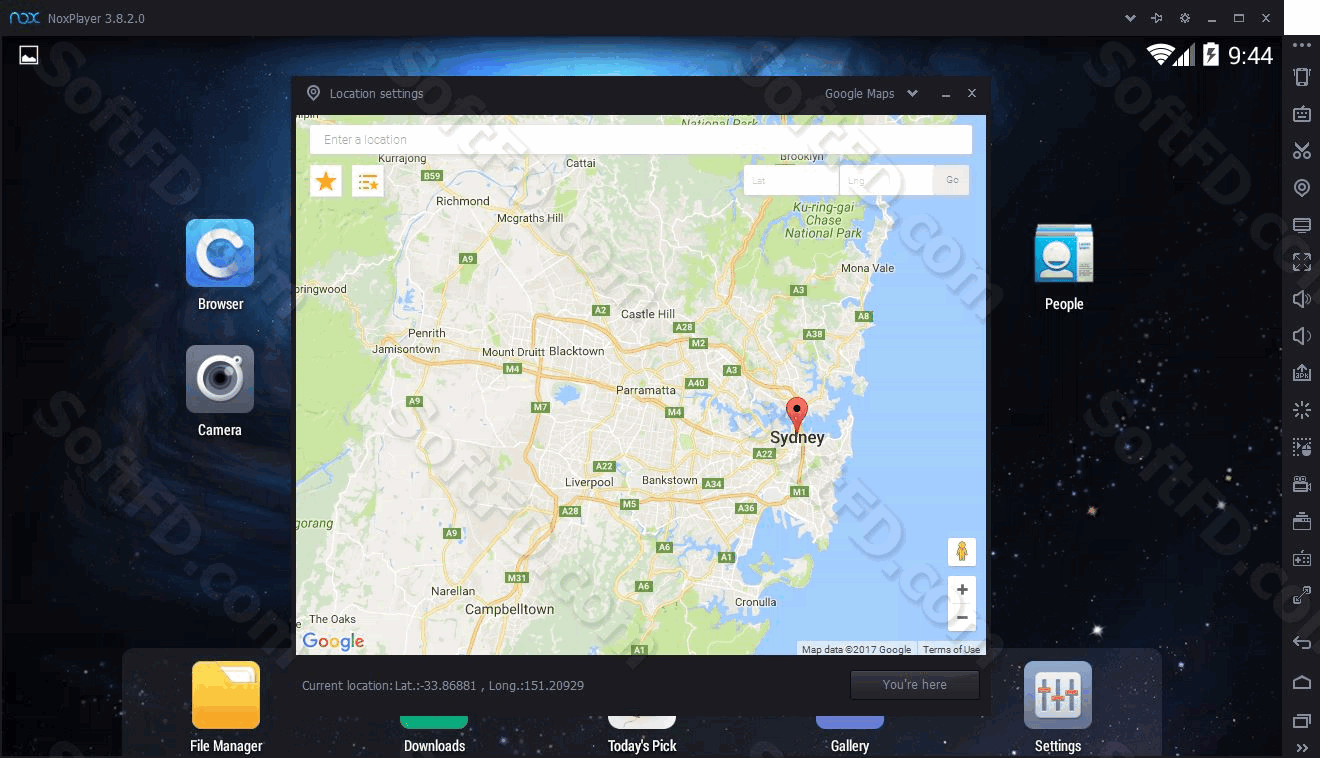1320x758 pixels.
Task: Launch the Camera app
Action: point(220,379)
